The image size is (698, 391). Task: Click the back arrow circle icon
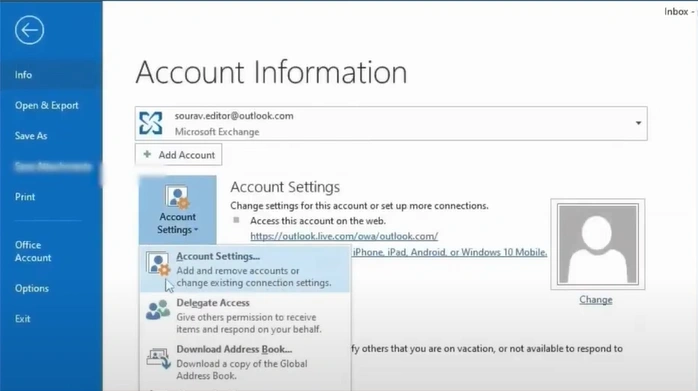(x=29, y=30)
